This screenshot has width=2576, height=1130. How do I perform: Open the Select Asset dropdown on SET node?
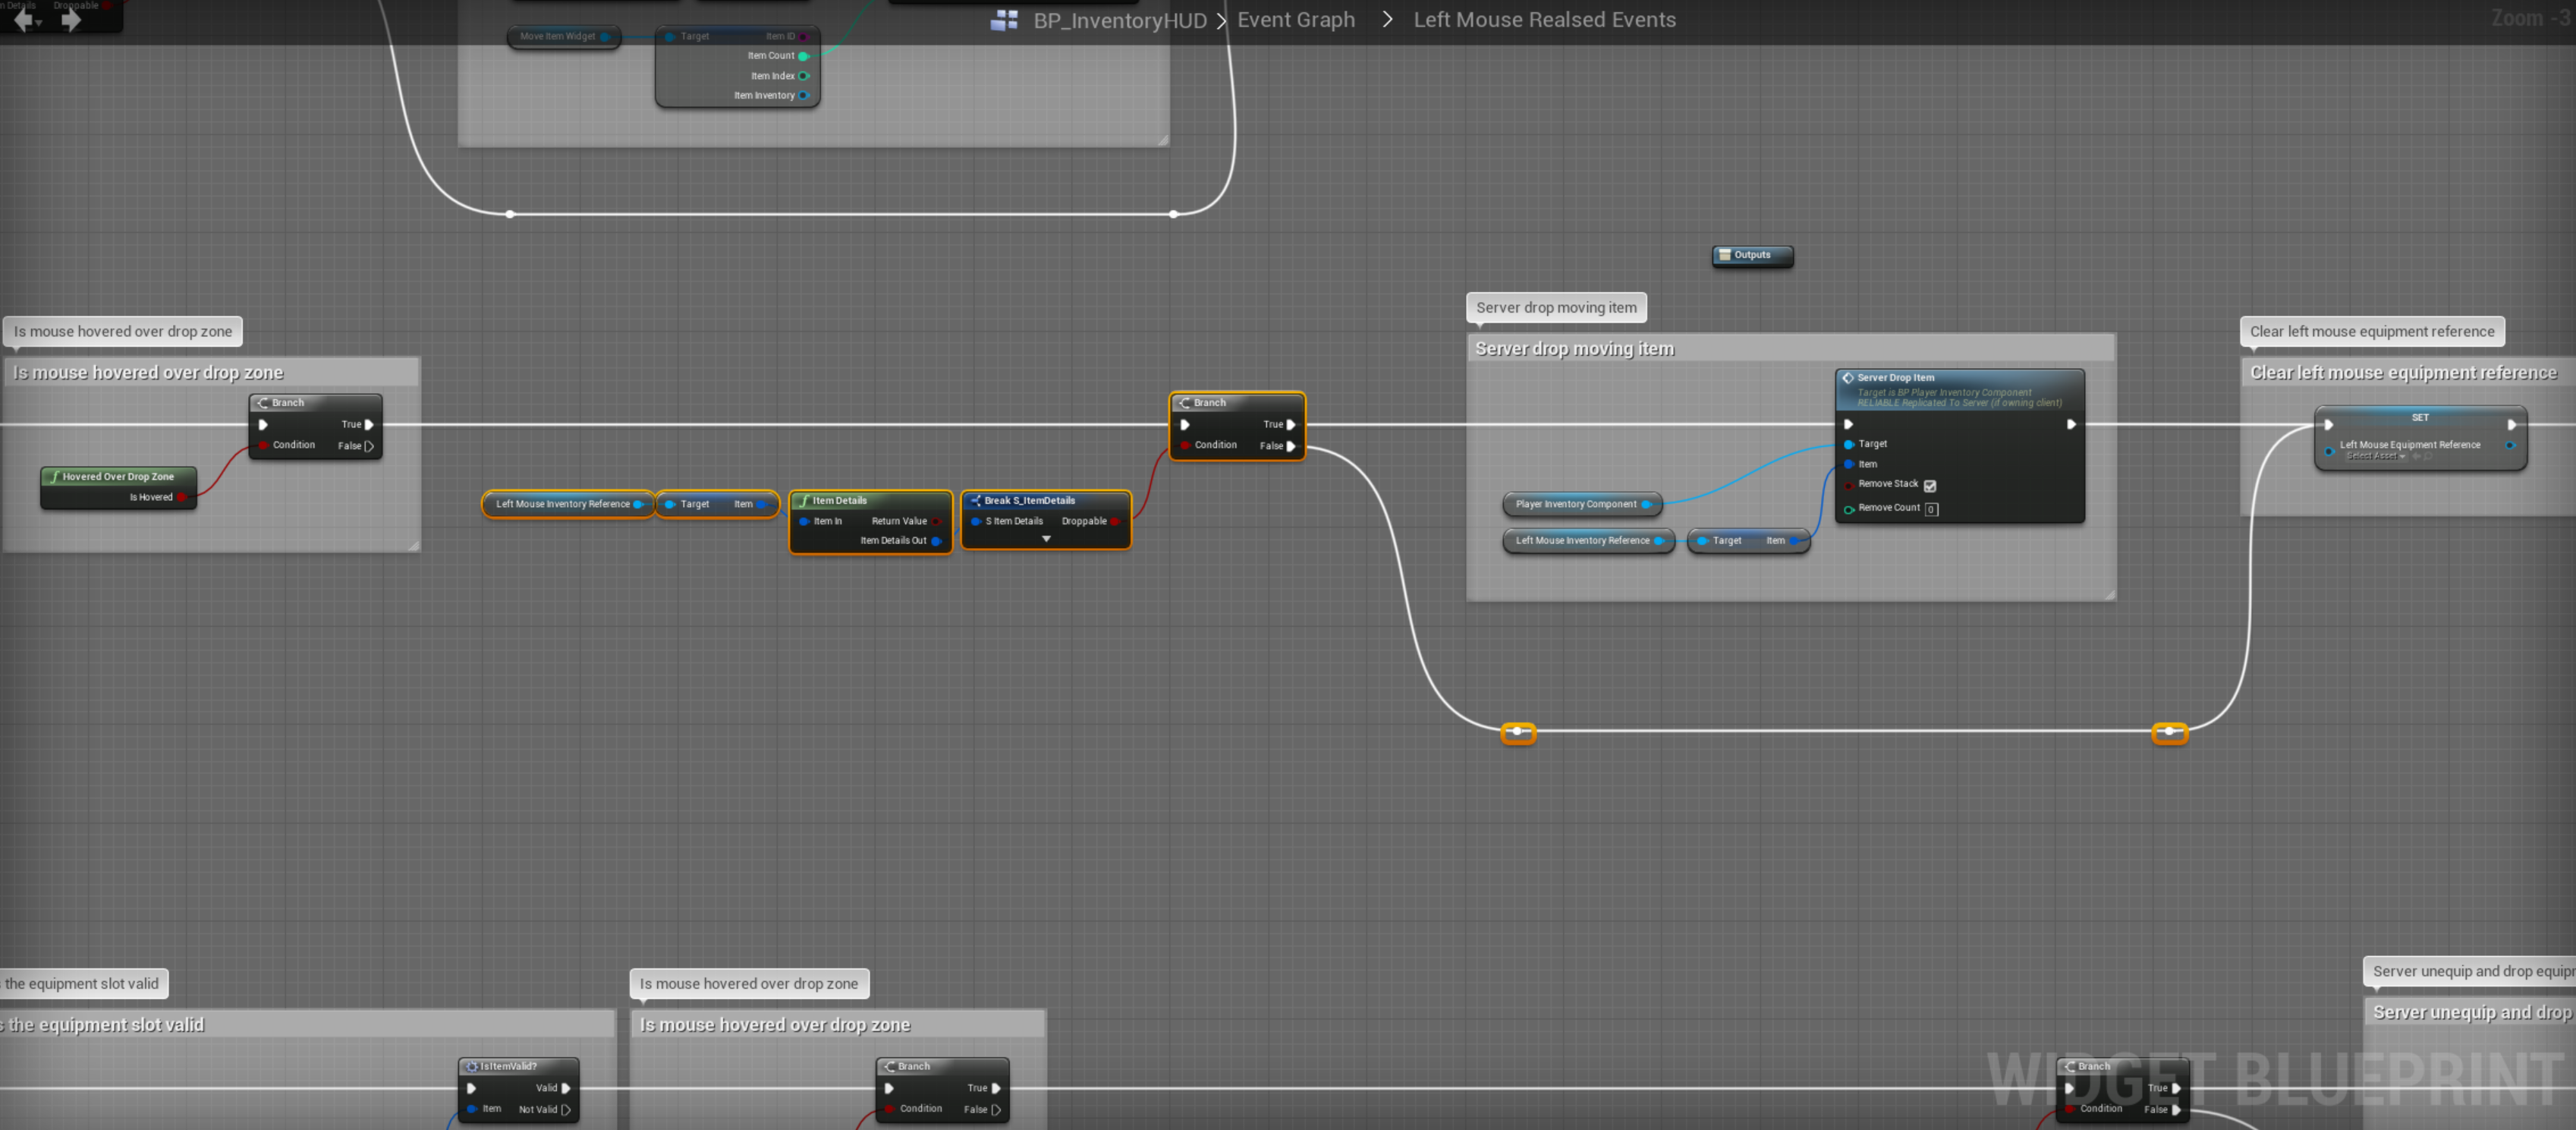2376,456
